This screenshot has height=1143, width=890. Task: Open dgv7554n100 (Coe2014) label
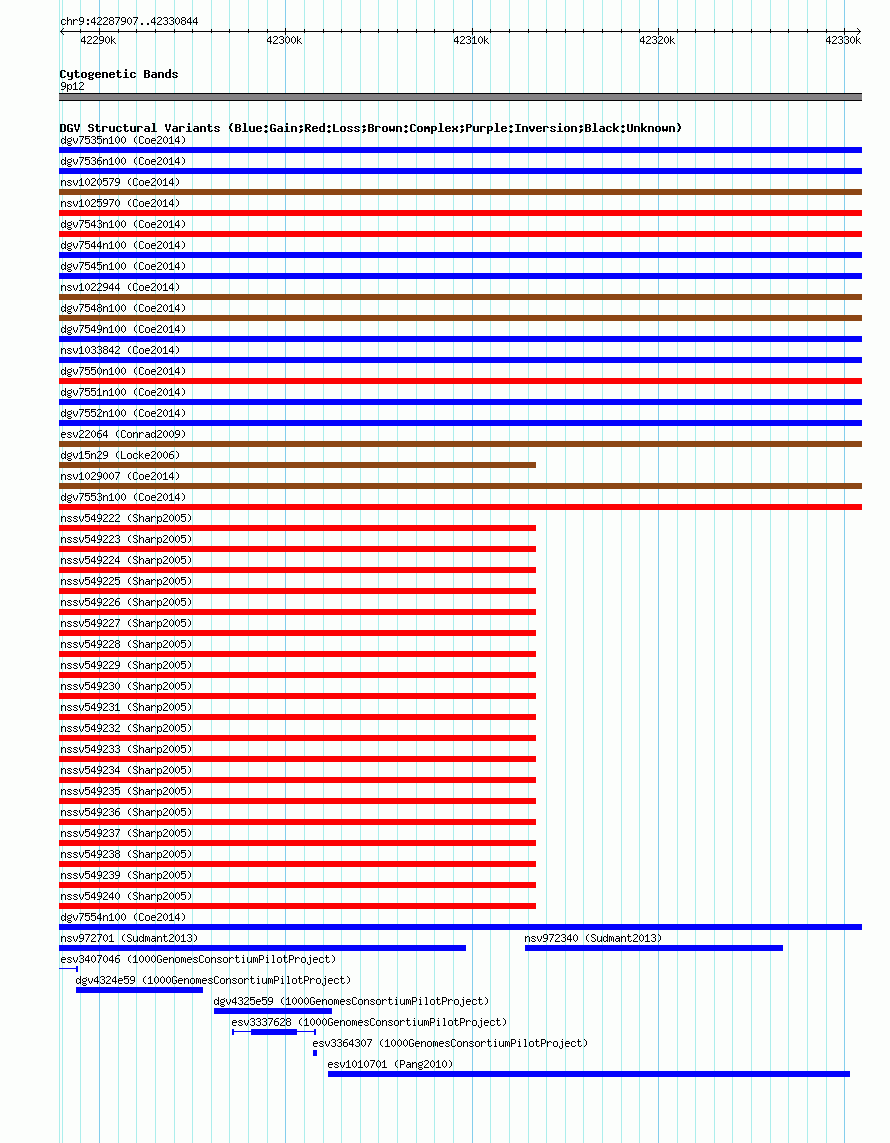[123, 917]
